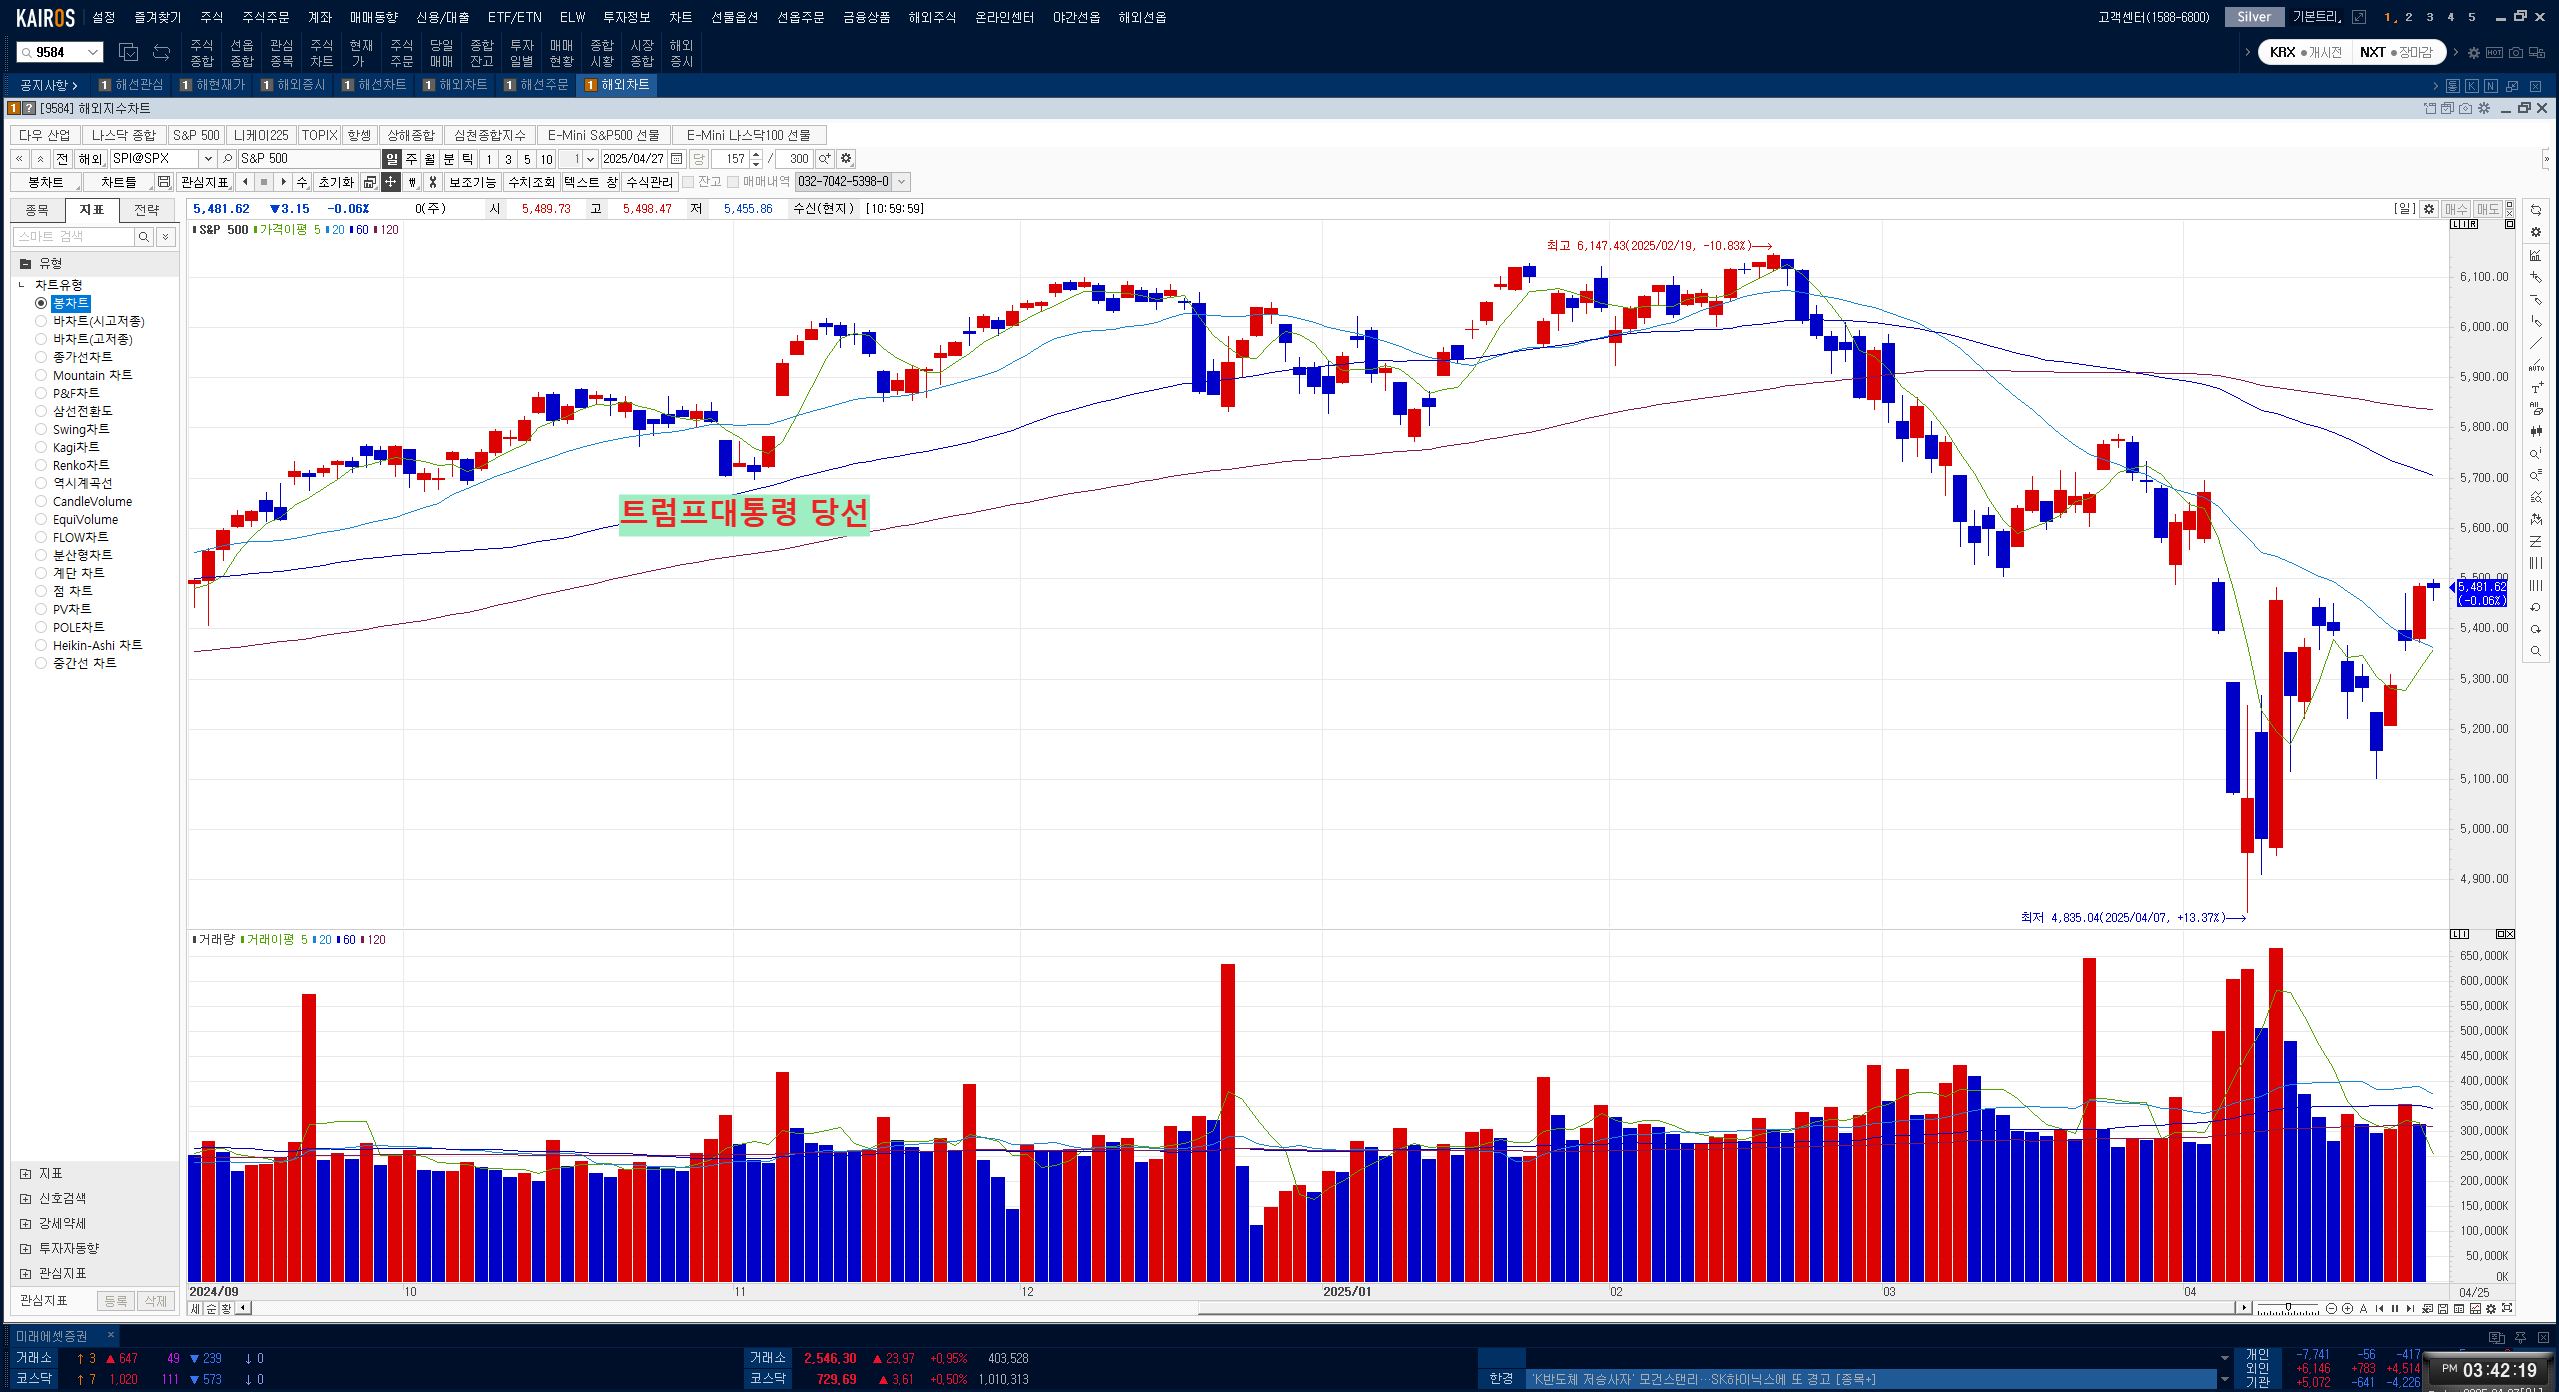Select the AUTO trendline tool

point(2535,365)
